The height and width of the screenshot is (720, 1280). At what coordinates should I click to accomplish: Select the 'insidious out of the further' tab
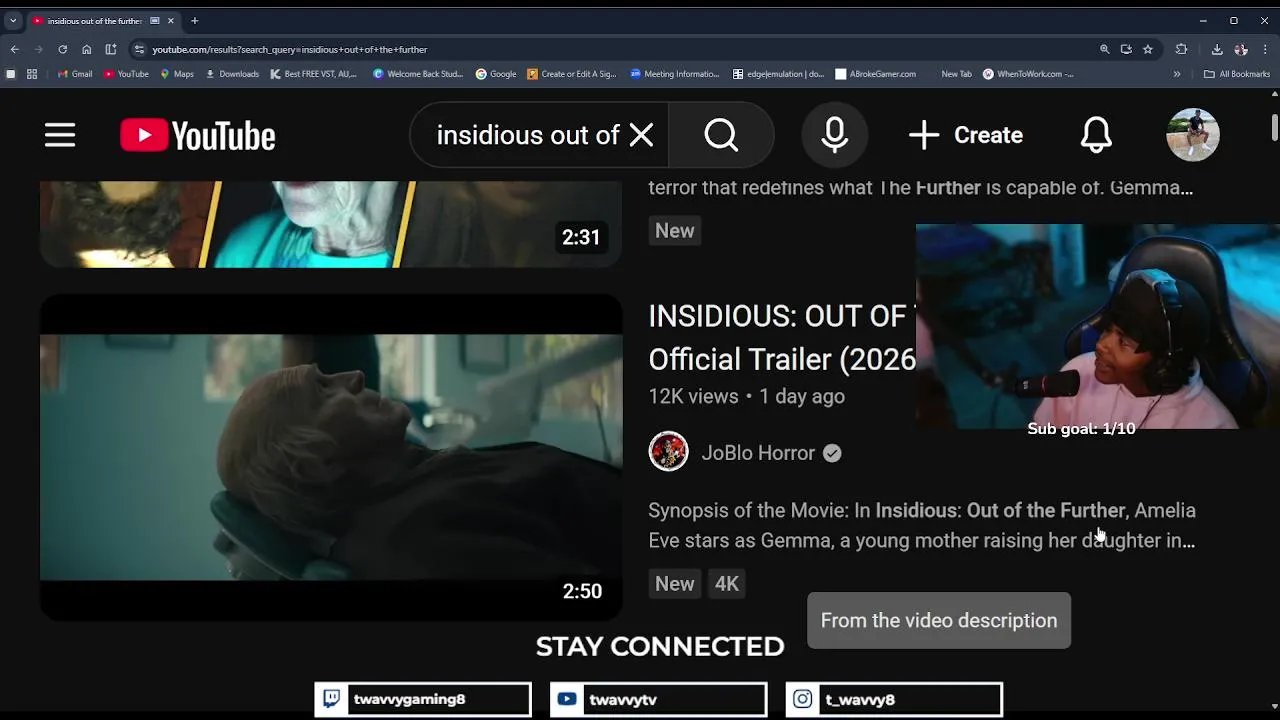tap(96, 20)
